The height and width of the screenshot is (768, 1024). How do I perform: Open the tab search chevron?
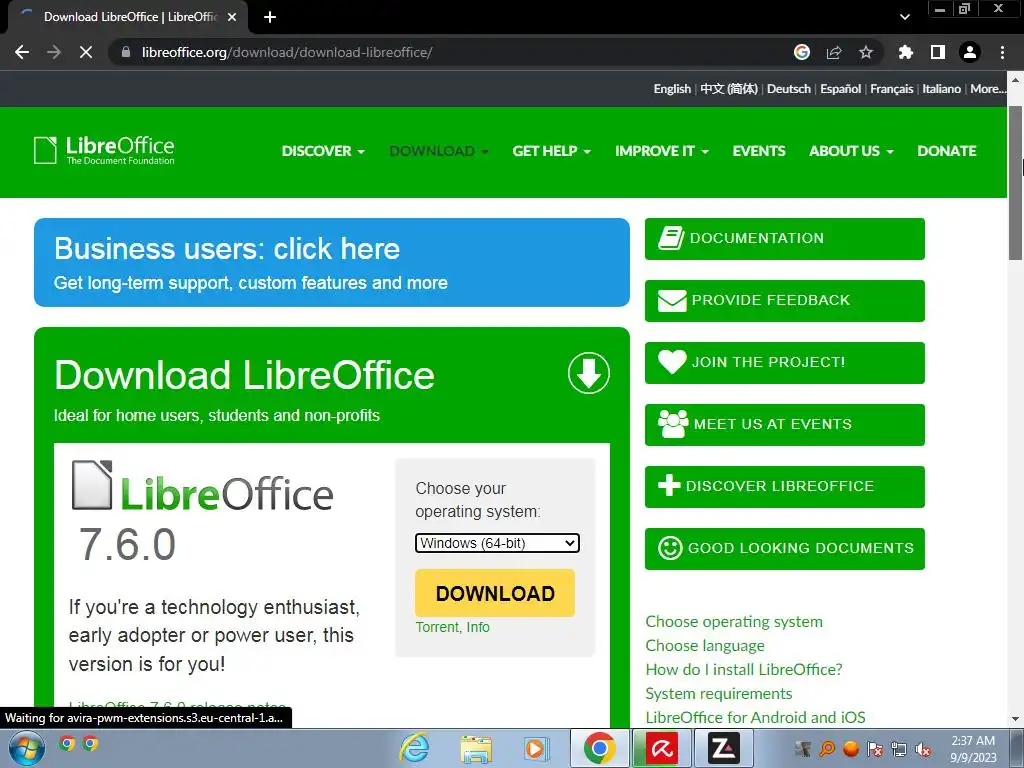[x=904, y=17]
